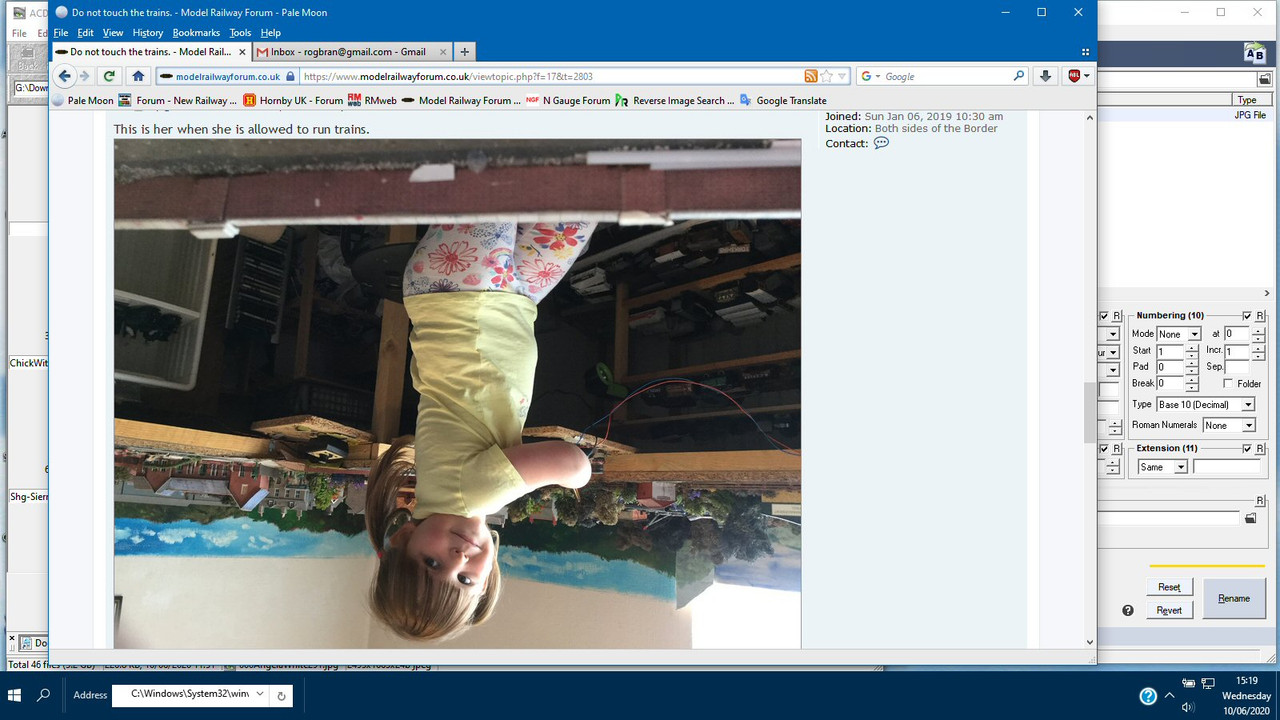This screenshot has width=1280, height=720.
Task: Click the browser forward arrow
Action: point(85,76)
